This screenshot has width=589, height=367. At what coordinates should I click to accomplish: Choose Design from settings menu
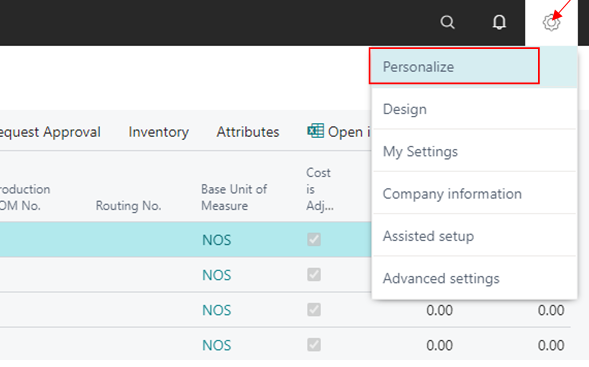[474, 109]
